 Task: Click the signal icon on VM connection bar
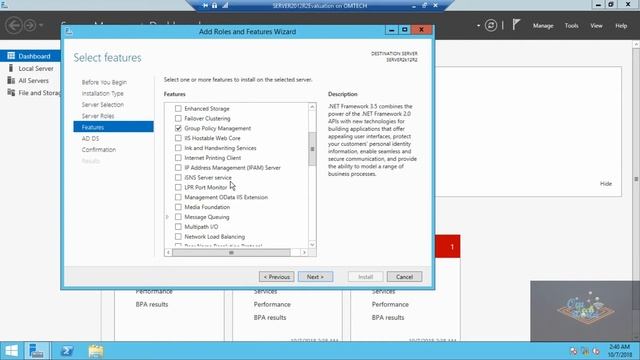coord(225,5)
